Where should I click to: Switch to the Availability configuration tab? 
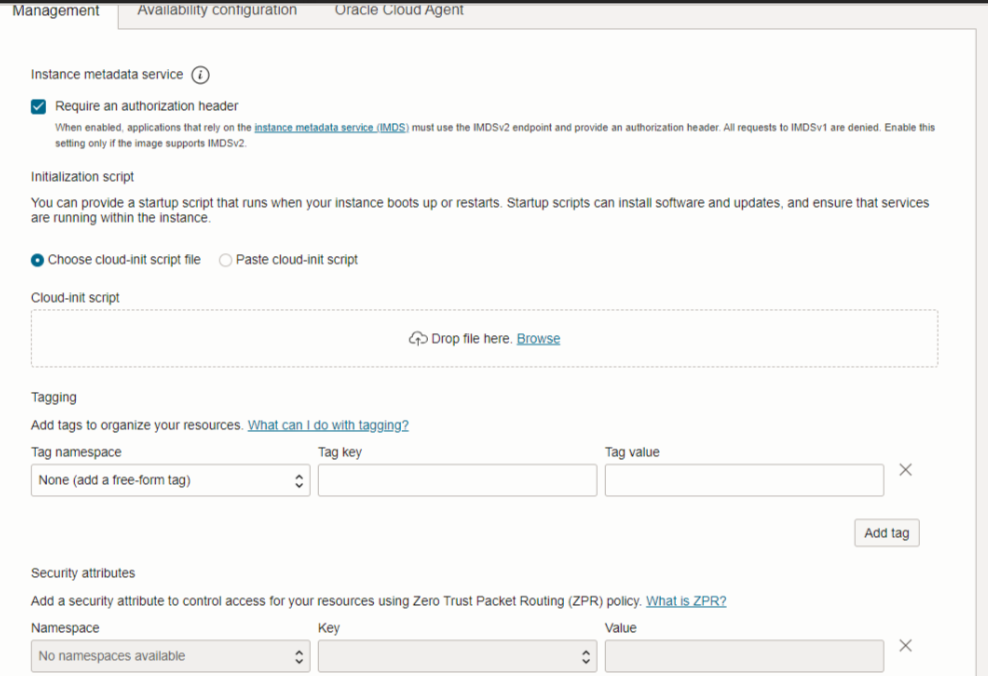[x=217, y=10]
